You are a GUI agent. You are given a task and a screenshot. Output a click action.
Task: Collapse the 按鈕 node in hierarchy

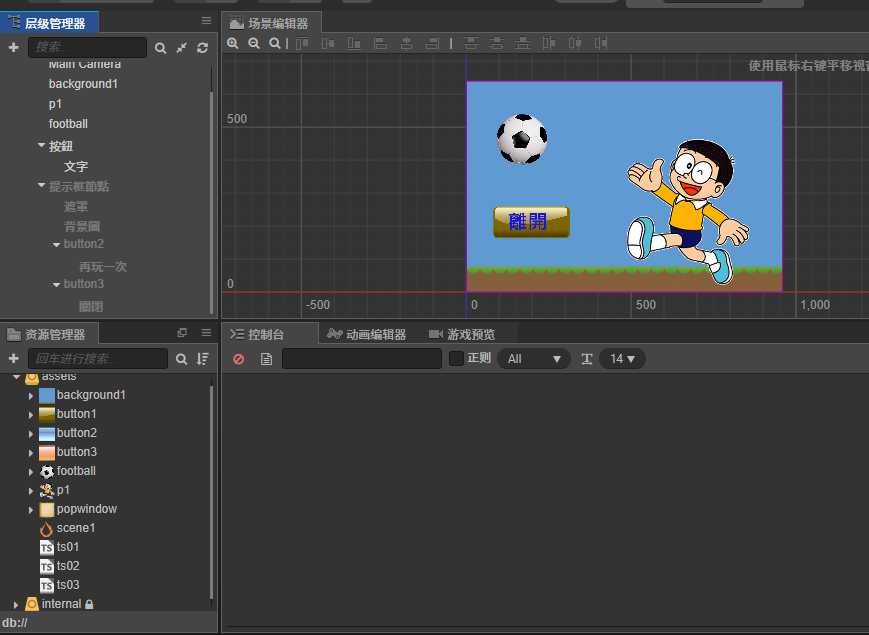(x=41, y=145)
